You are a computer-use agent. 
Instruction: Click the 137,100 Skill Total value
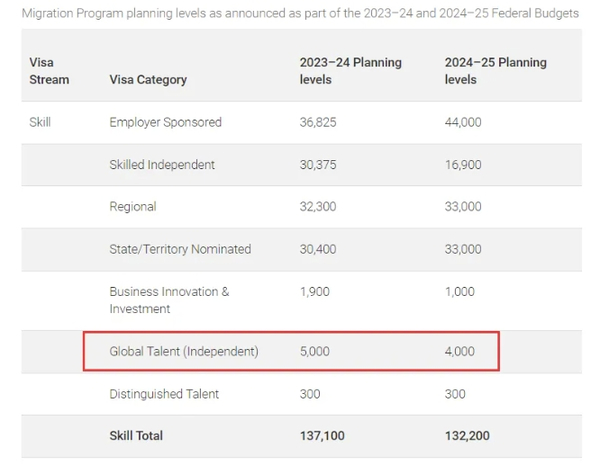tap(322, 436)
